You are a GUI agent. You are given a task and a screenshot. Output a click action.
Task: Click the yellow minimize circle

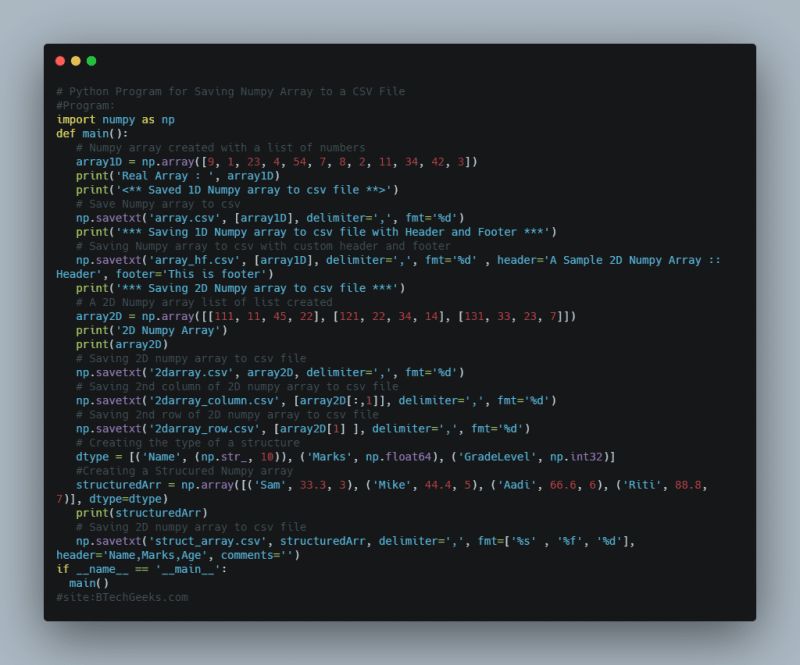(x=75, y=60)
